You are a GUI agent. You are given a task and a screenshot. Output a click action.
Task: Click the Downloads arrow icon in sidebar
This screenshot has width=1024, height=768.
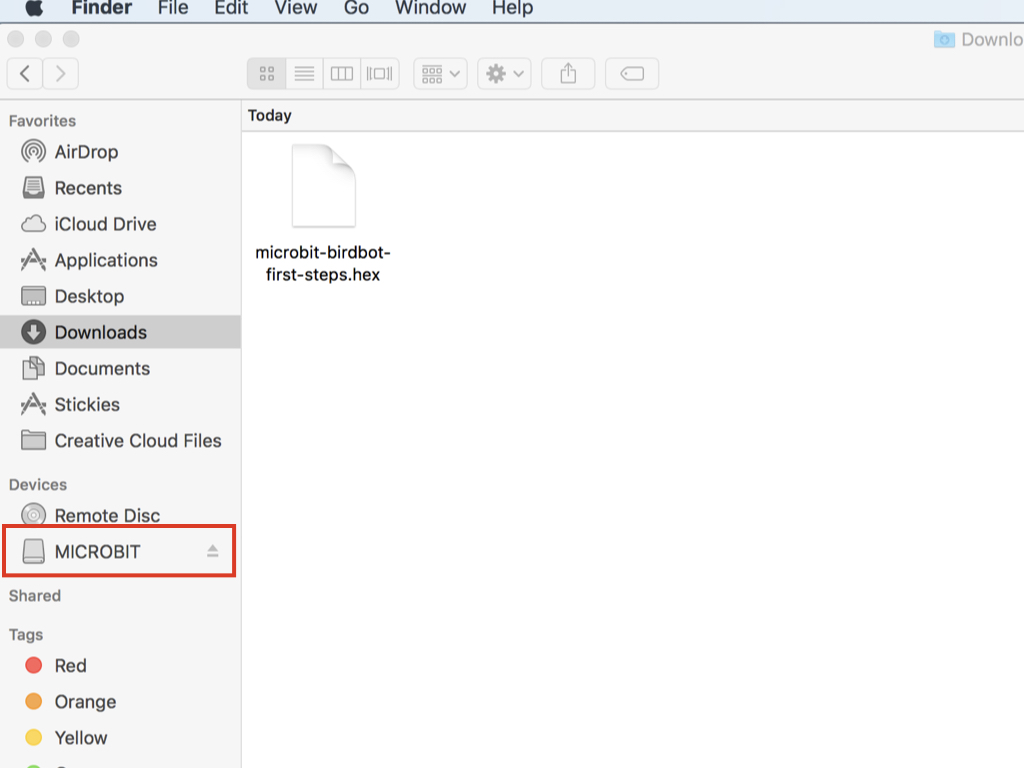point(33,332)
